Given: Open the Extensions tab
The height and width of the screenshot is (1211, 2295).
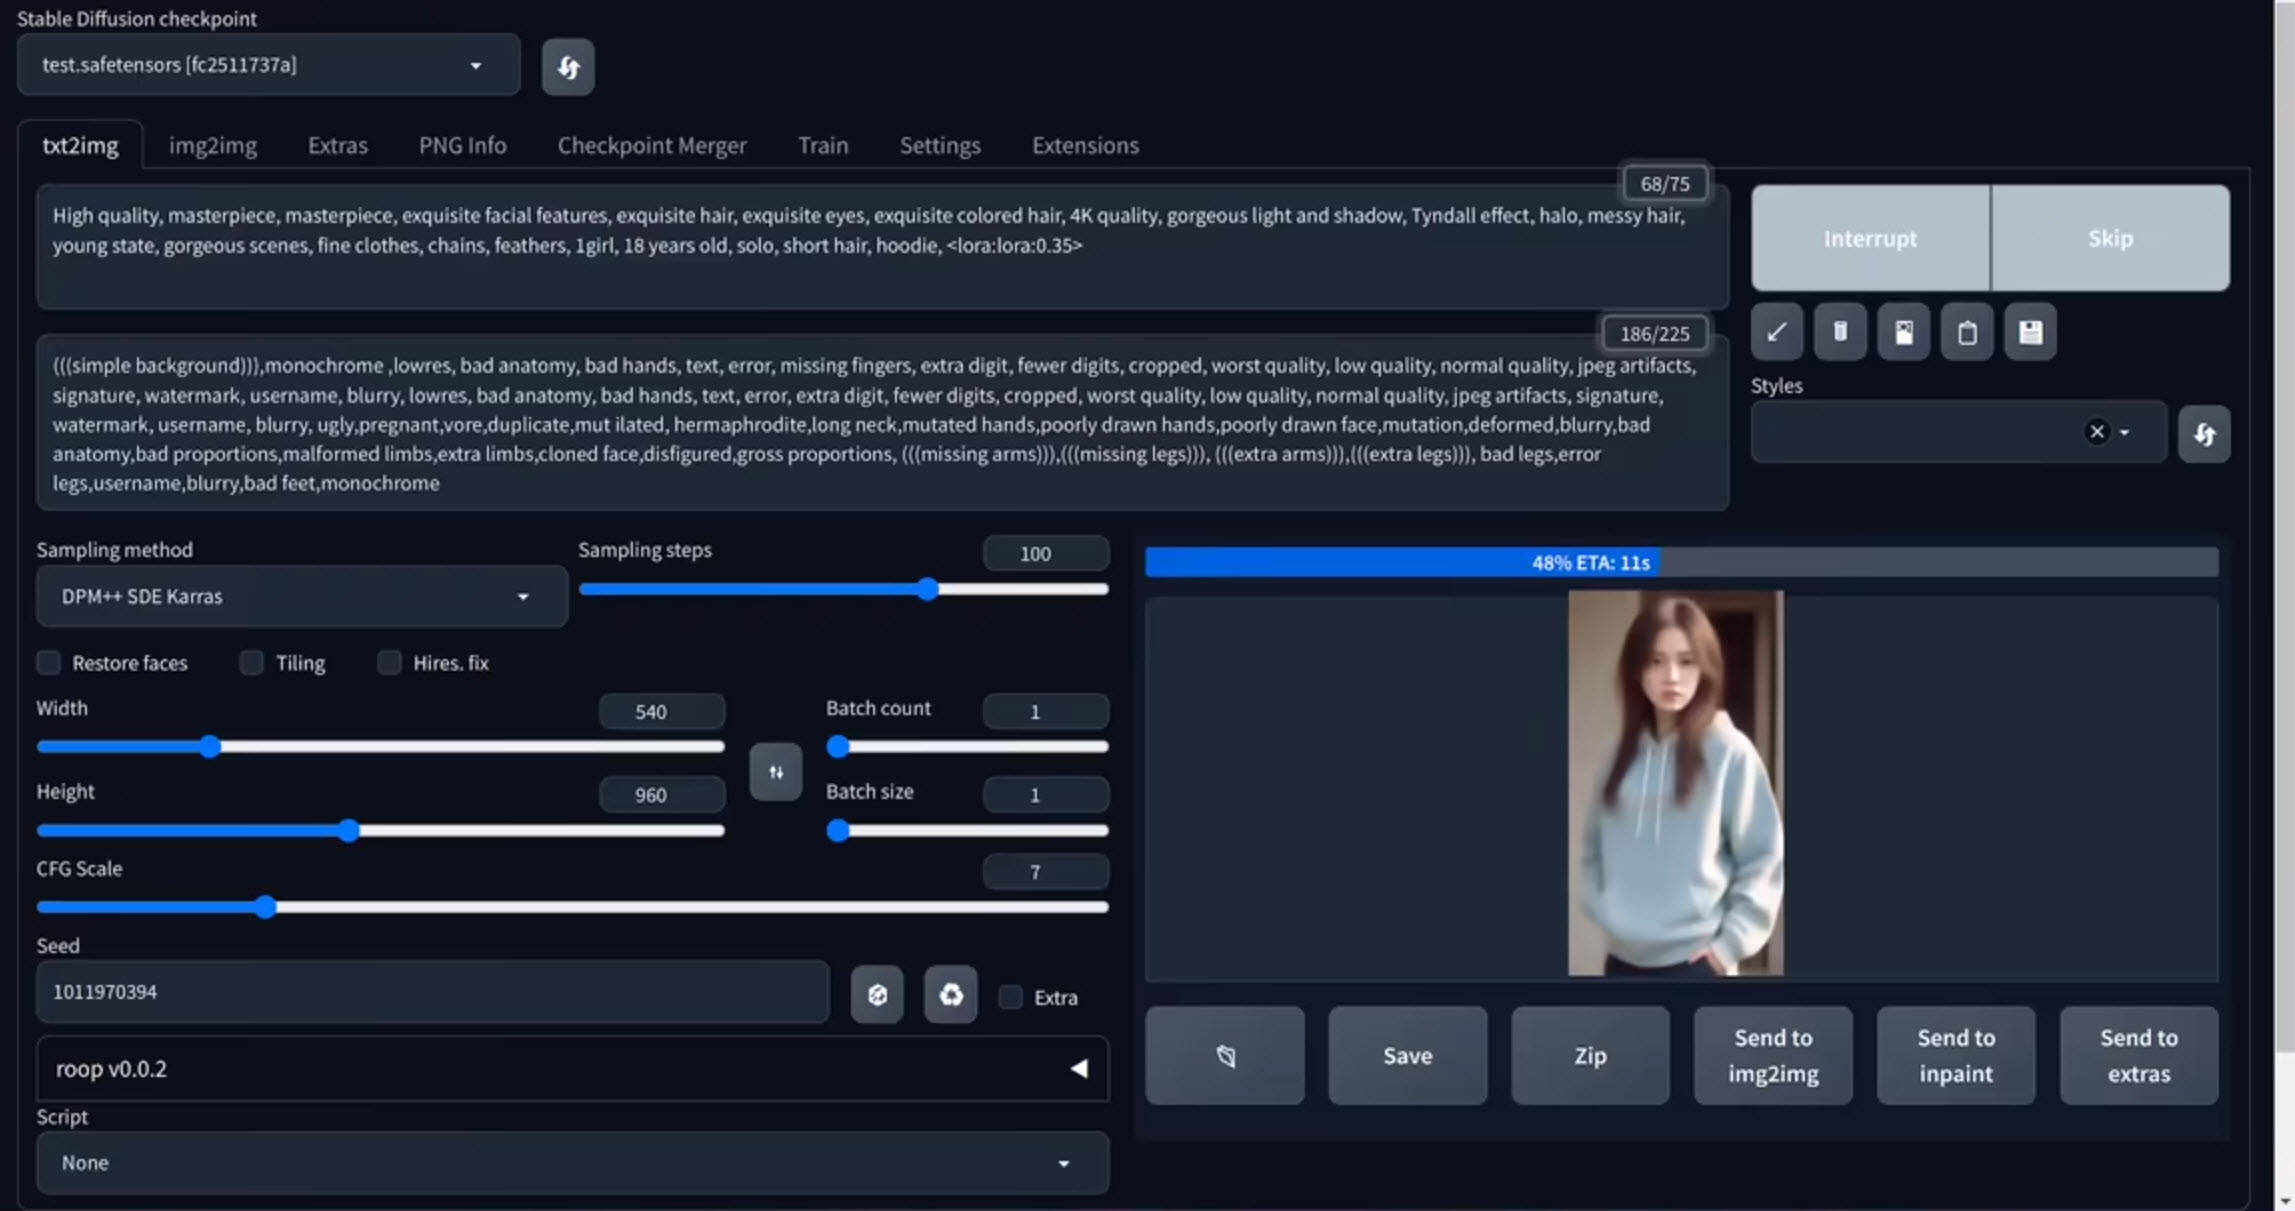Looking at the screenshot, I should (x=1085, y=145).
